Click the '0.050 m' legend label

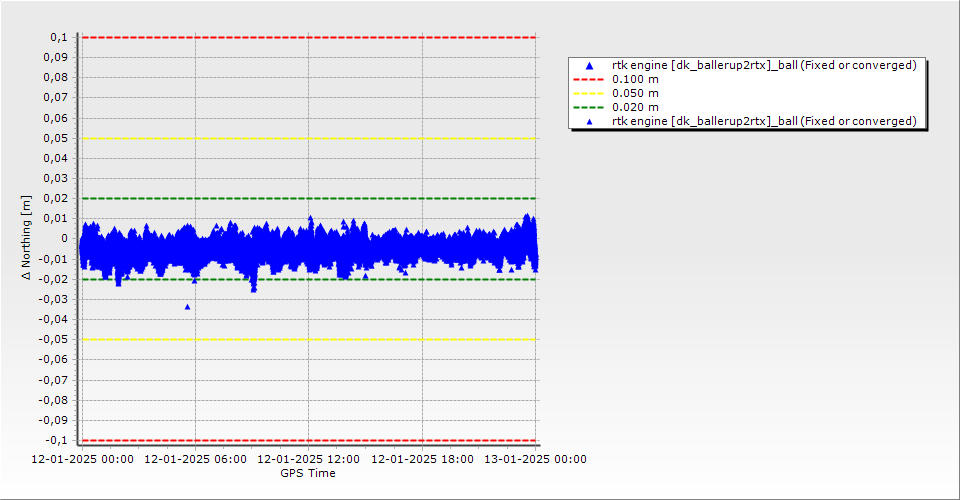pos(636,94)
